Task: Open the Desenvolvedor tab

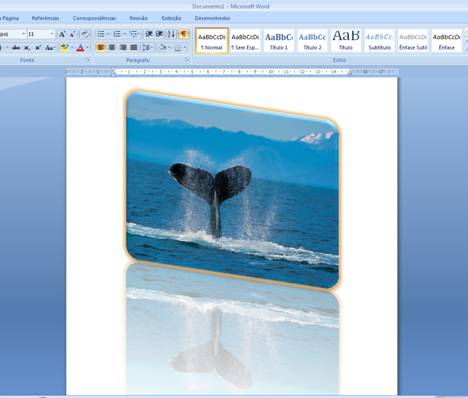Action: click(x=212, y=18)
